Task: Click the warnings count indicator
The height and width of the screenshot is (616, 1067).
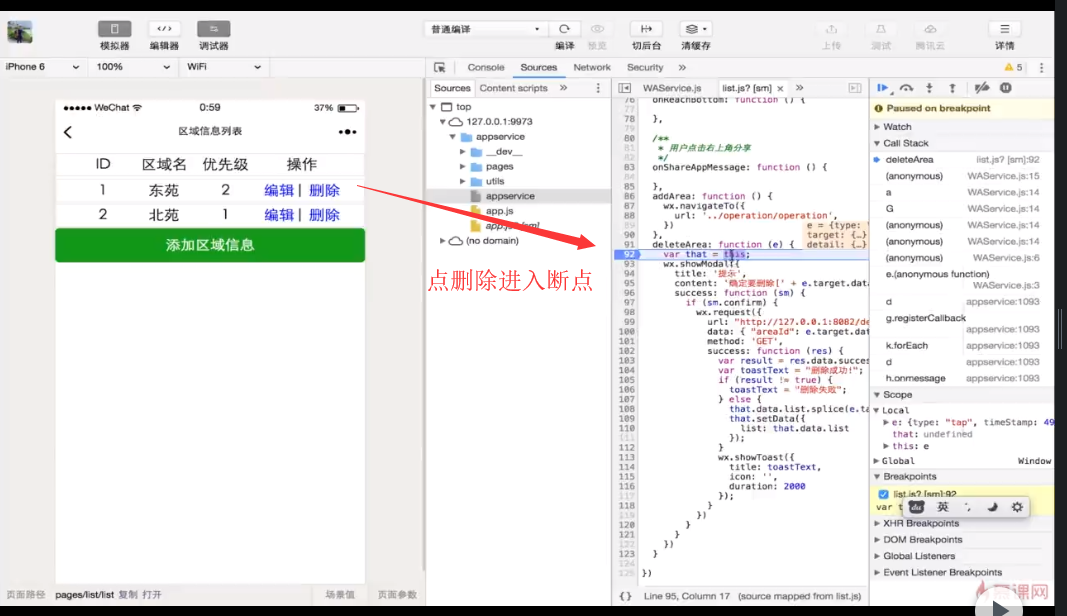Action: 1013,67
